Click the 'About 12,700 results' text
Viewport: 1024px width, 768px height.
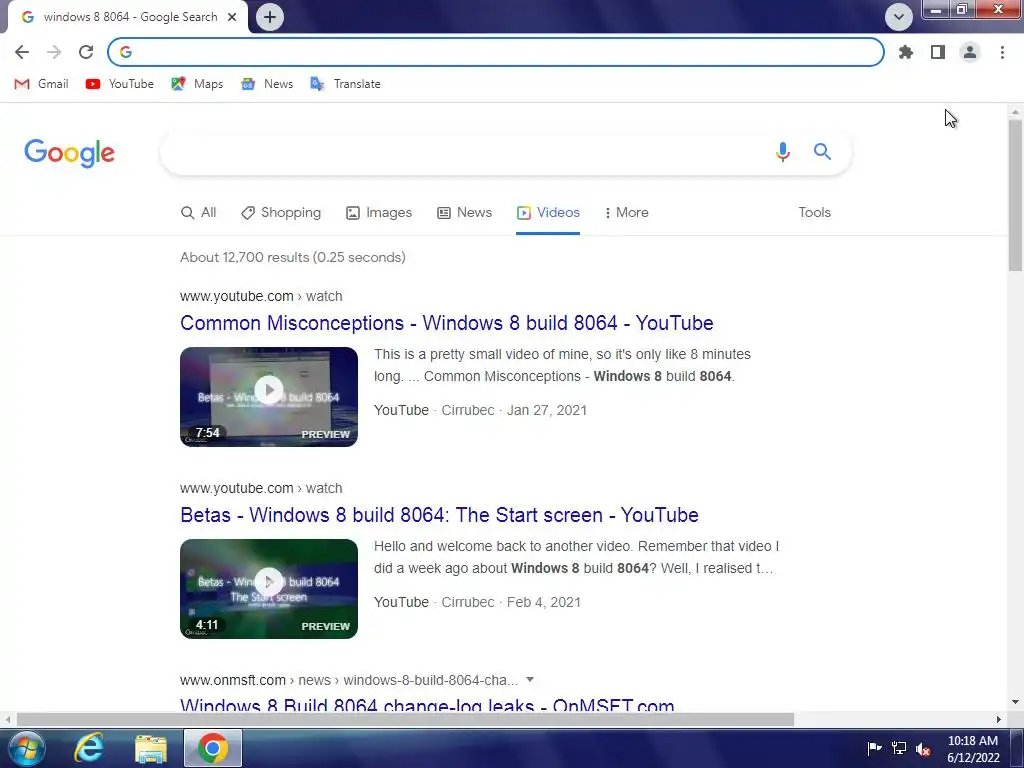(293, 257)
